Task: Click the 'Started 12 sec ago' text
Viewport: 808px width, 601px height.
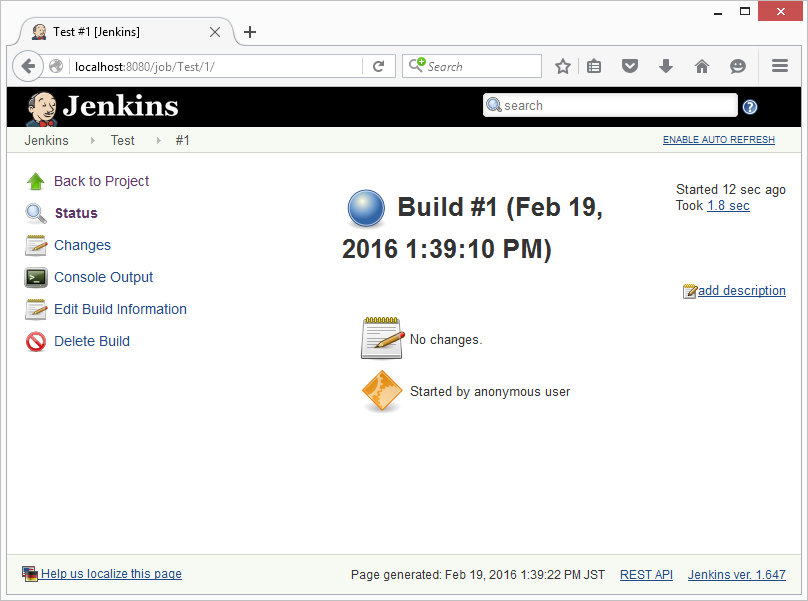Action: [731, 190]
